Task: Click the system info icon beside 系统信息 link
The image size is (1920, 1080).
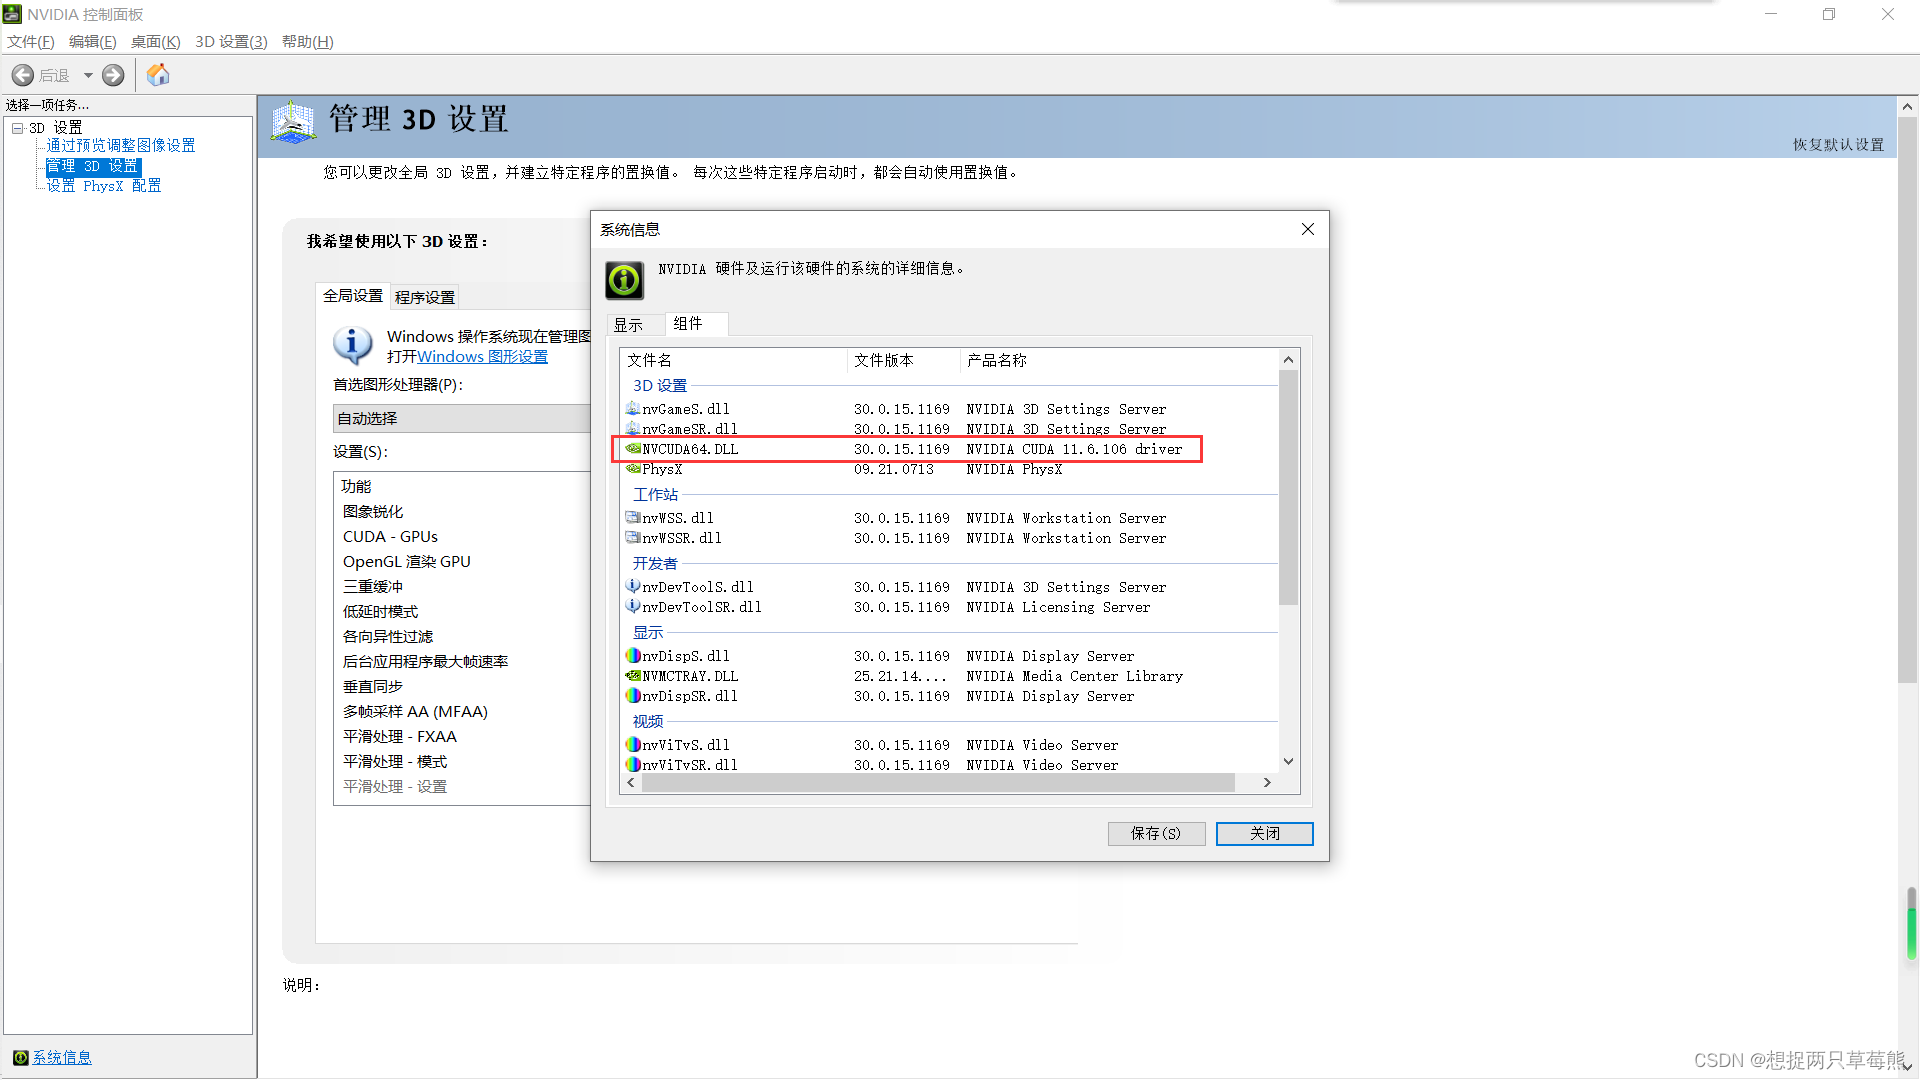Action: pyautogui.click(x=20, y=1058)
